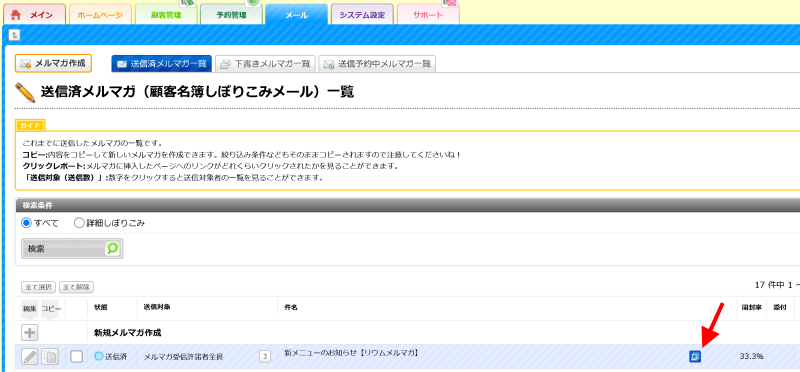Switch to the 予約管理 tab

coord(231,15)
